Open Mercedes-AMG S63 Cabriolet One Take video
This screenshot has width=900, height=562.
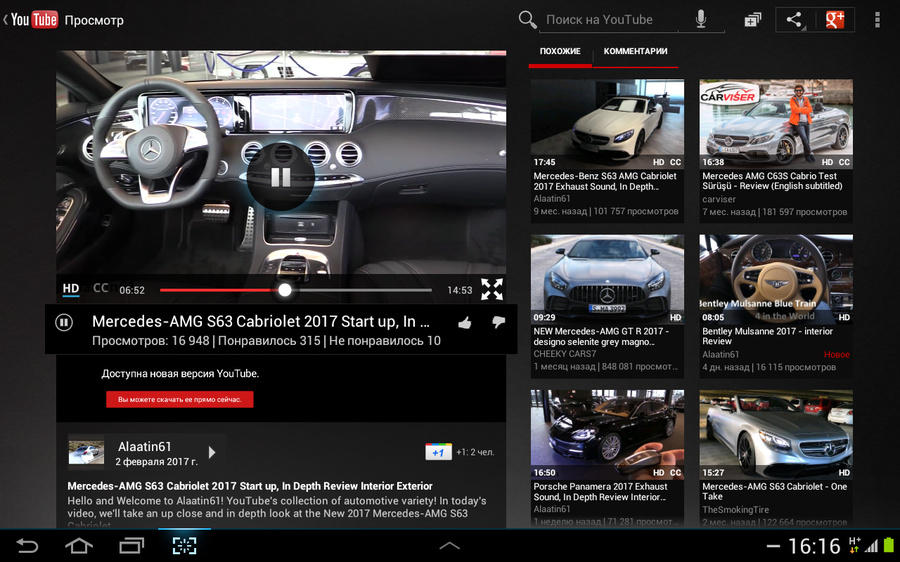click(776, 458)
